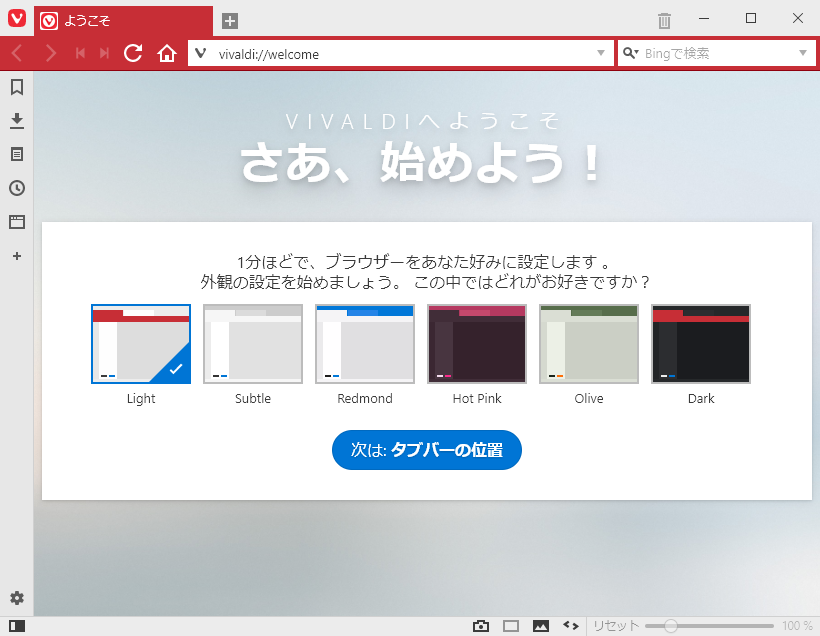Click the Light theme label

(141, 399)
